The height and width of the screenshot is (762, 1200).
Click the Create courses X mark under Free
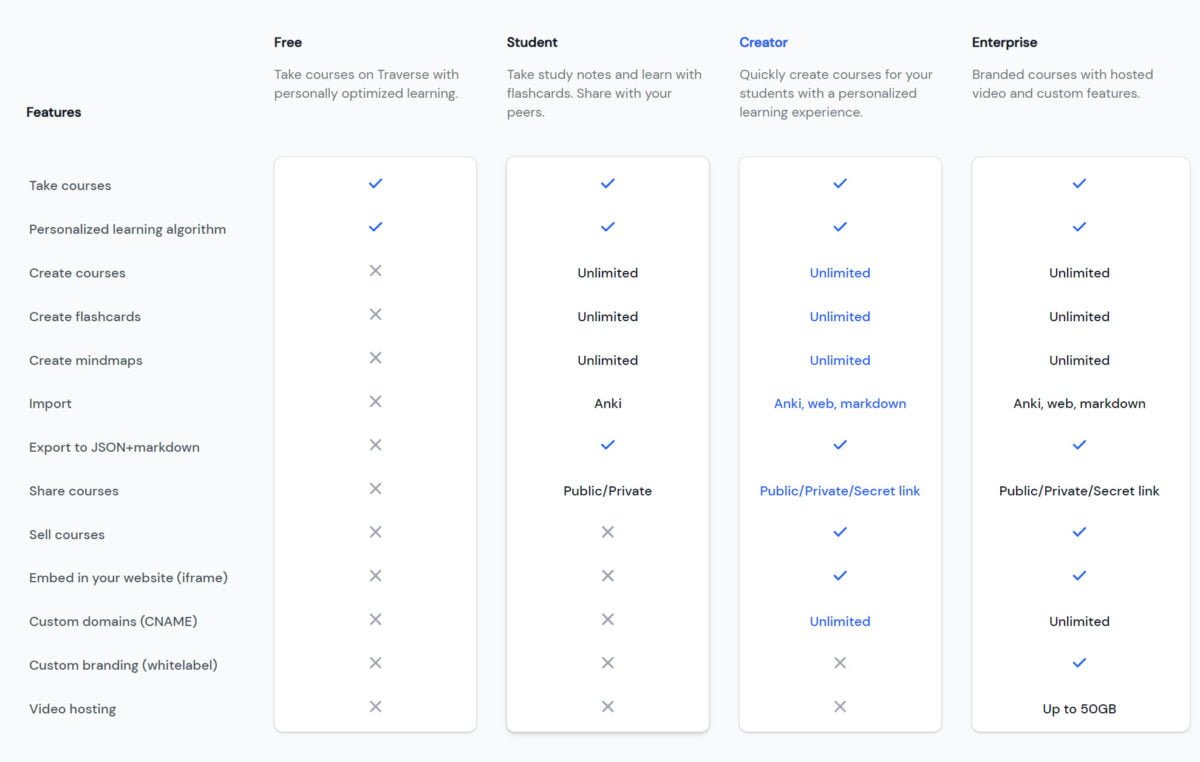coord(374,272)
